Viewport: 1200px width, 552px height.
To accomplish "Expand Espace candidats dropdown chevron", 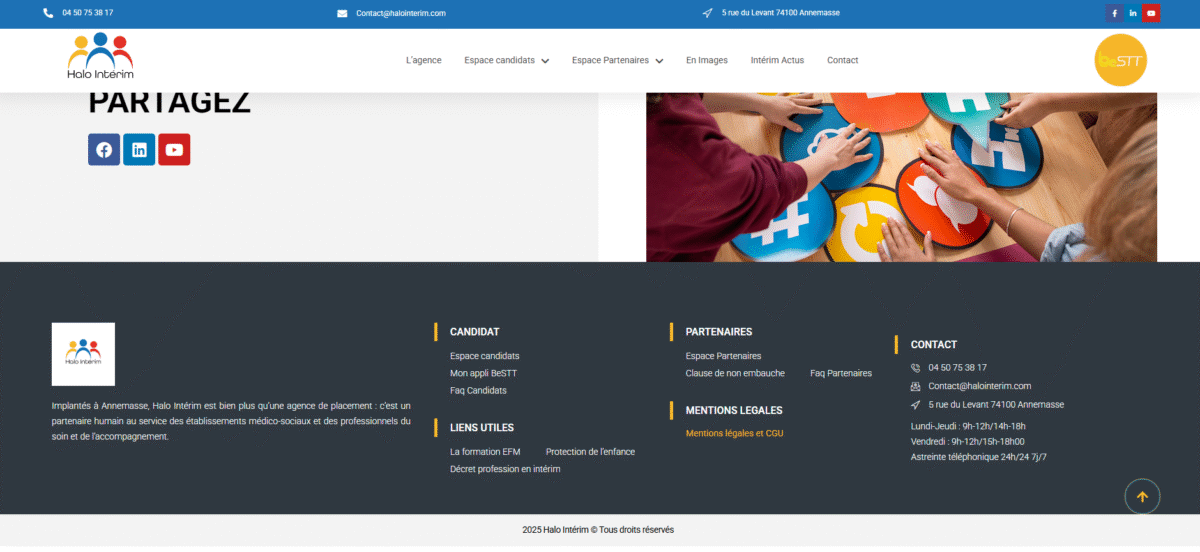I will (x=545, y=61).
